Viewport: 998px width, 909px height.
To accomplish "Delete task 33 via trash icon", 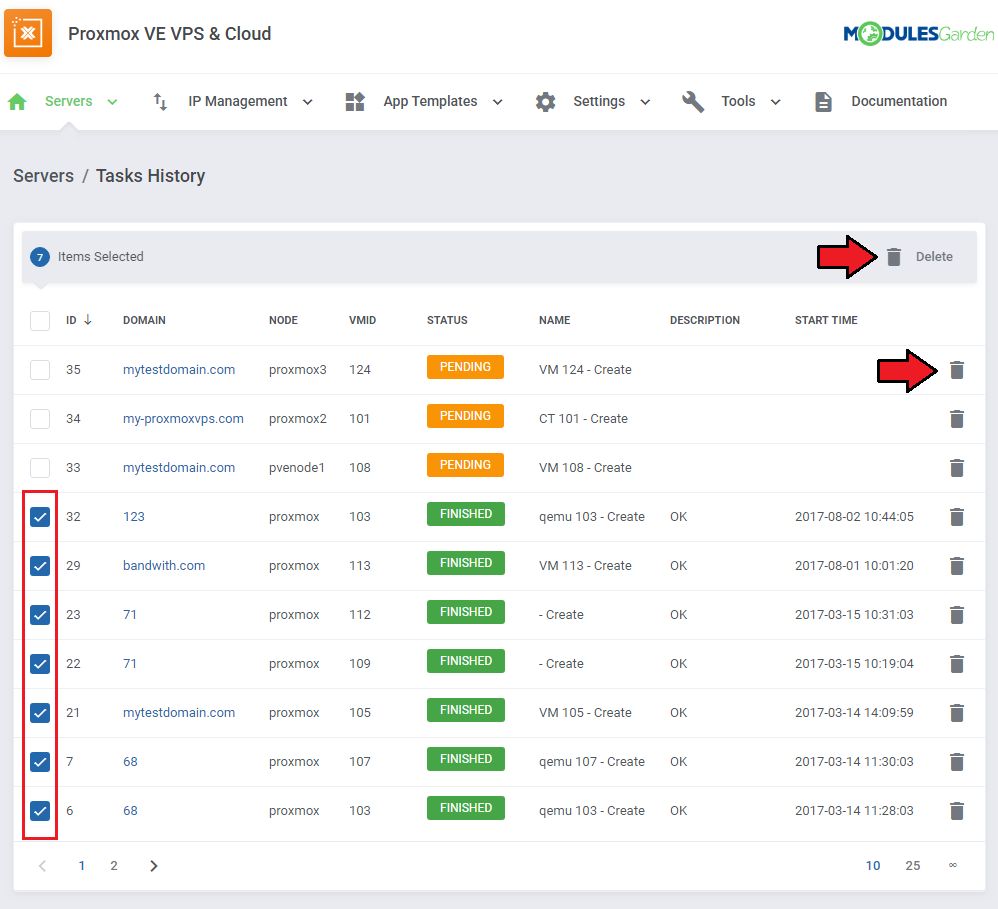I will pyautogui.click(x=957, y=468).
